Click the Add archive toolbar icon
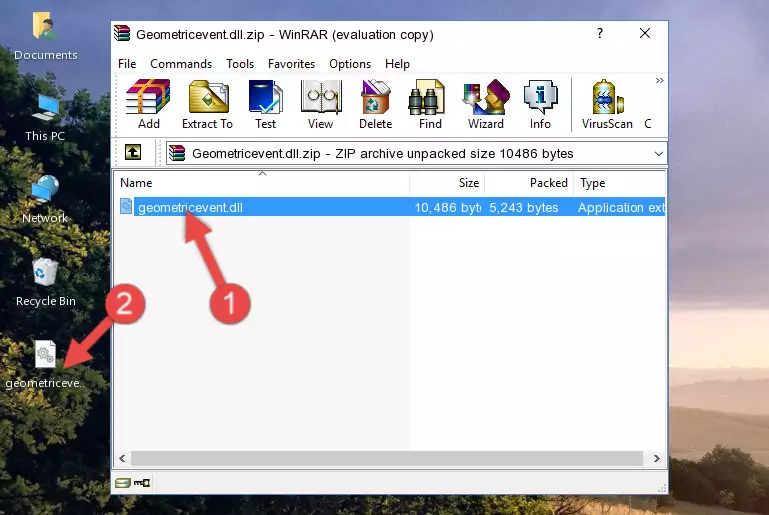Screen dimensions: 769x515 pyautogui.click(x=148, y=104)
